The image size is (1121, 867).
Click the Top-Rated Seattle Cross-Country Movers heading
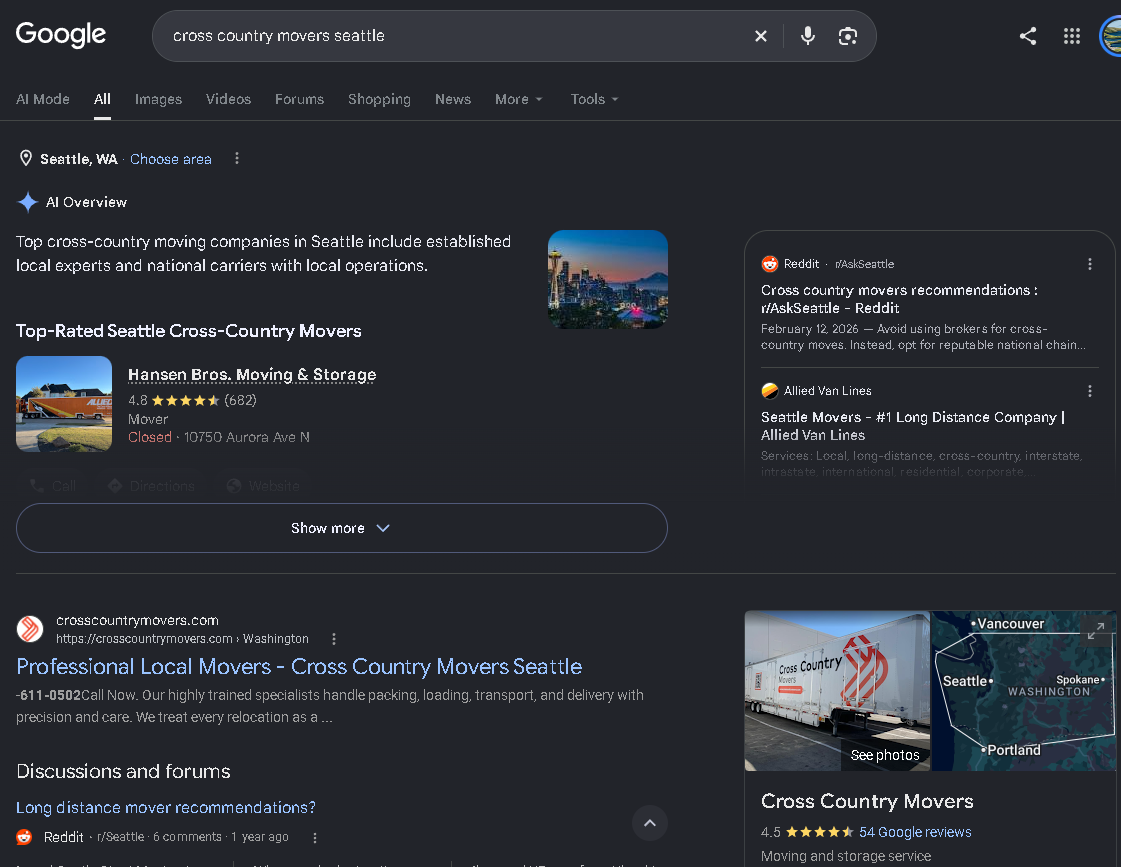(x=189, y=331)
